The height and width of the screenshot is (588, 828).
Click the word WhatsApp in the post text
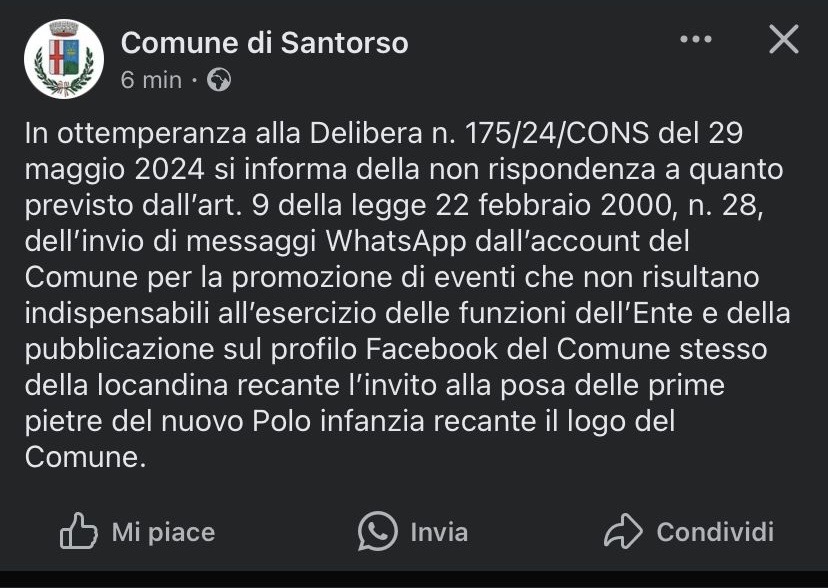(x=396, y=241)
